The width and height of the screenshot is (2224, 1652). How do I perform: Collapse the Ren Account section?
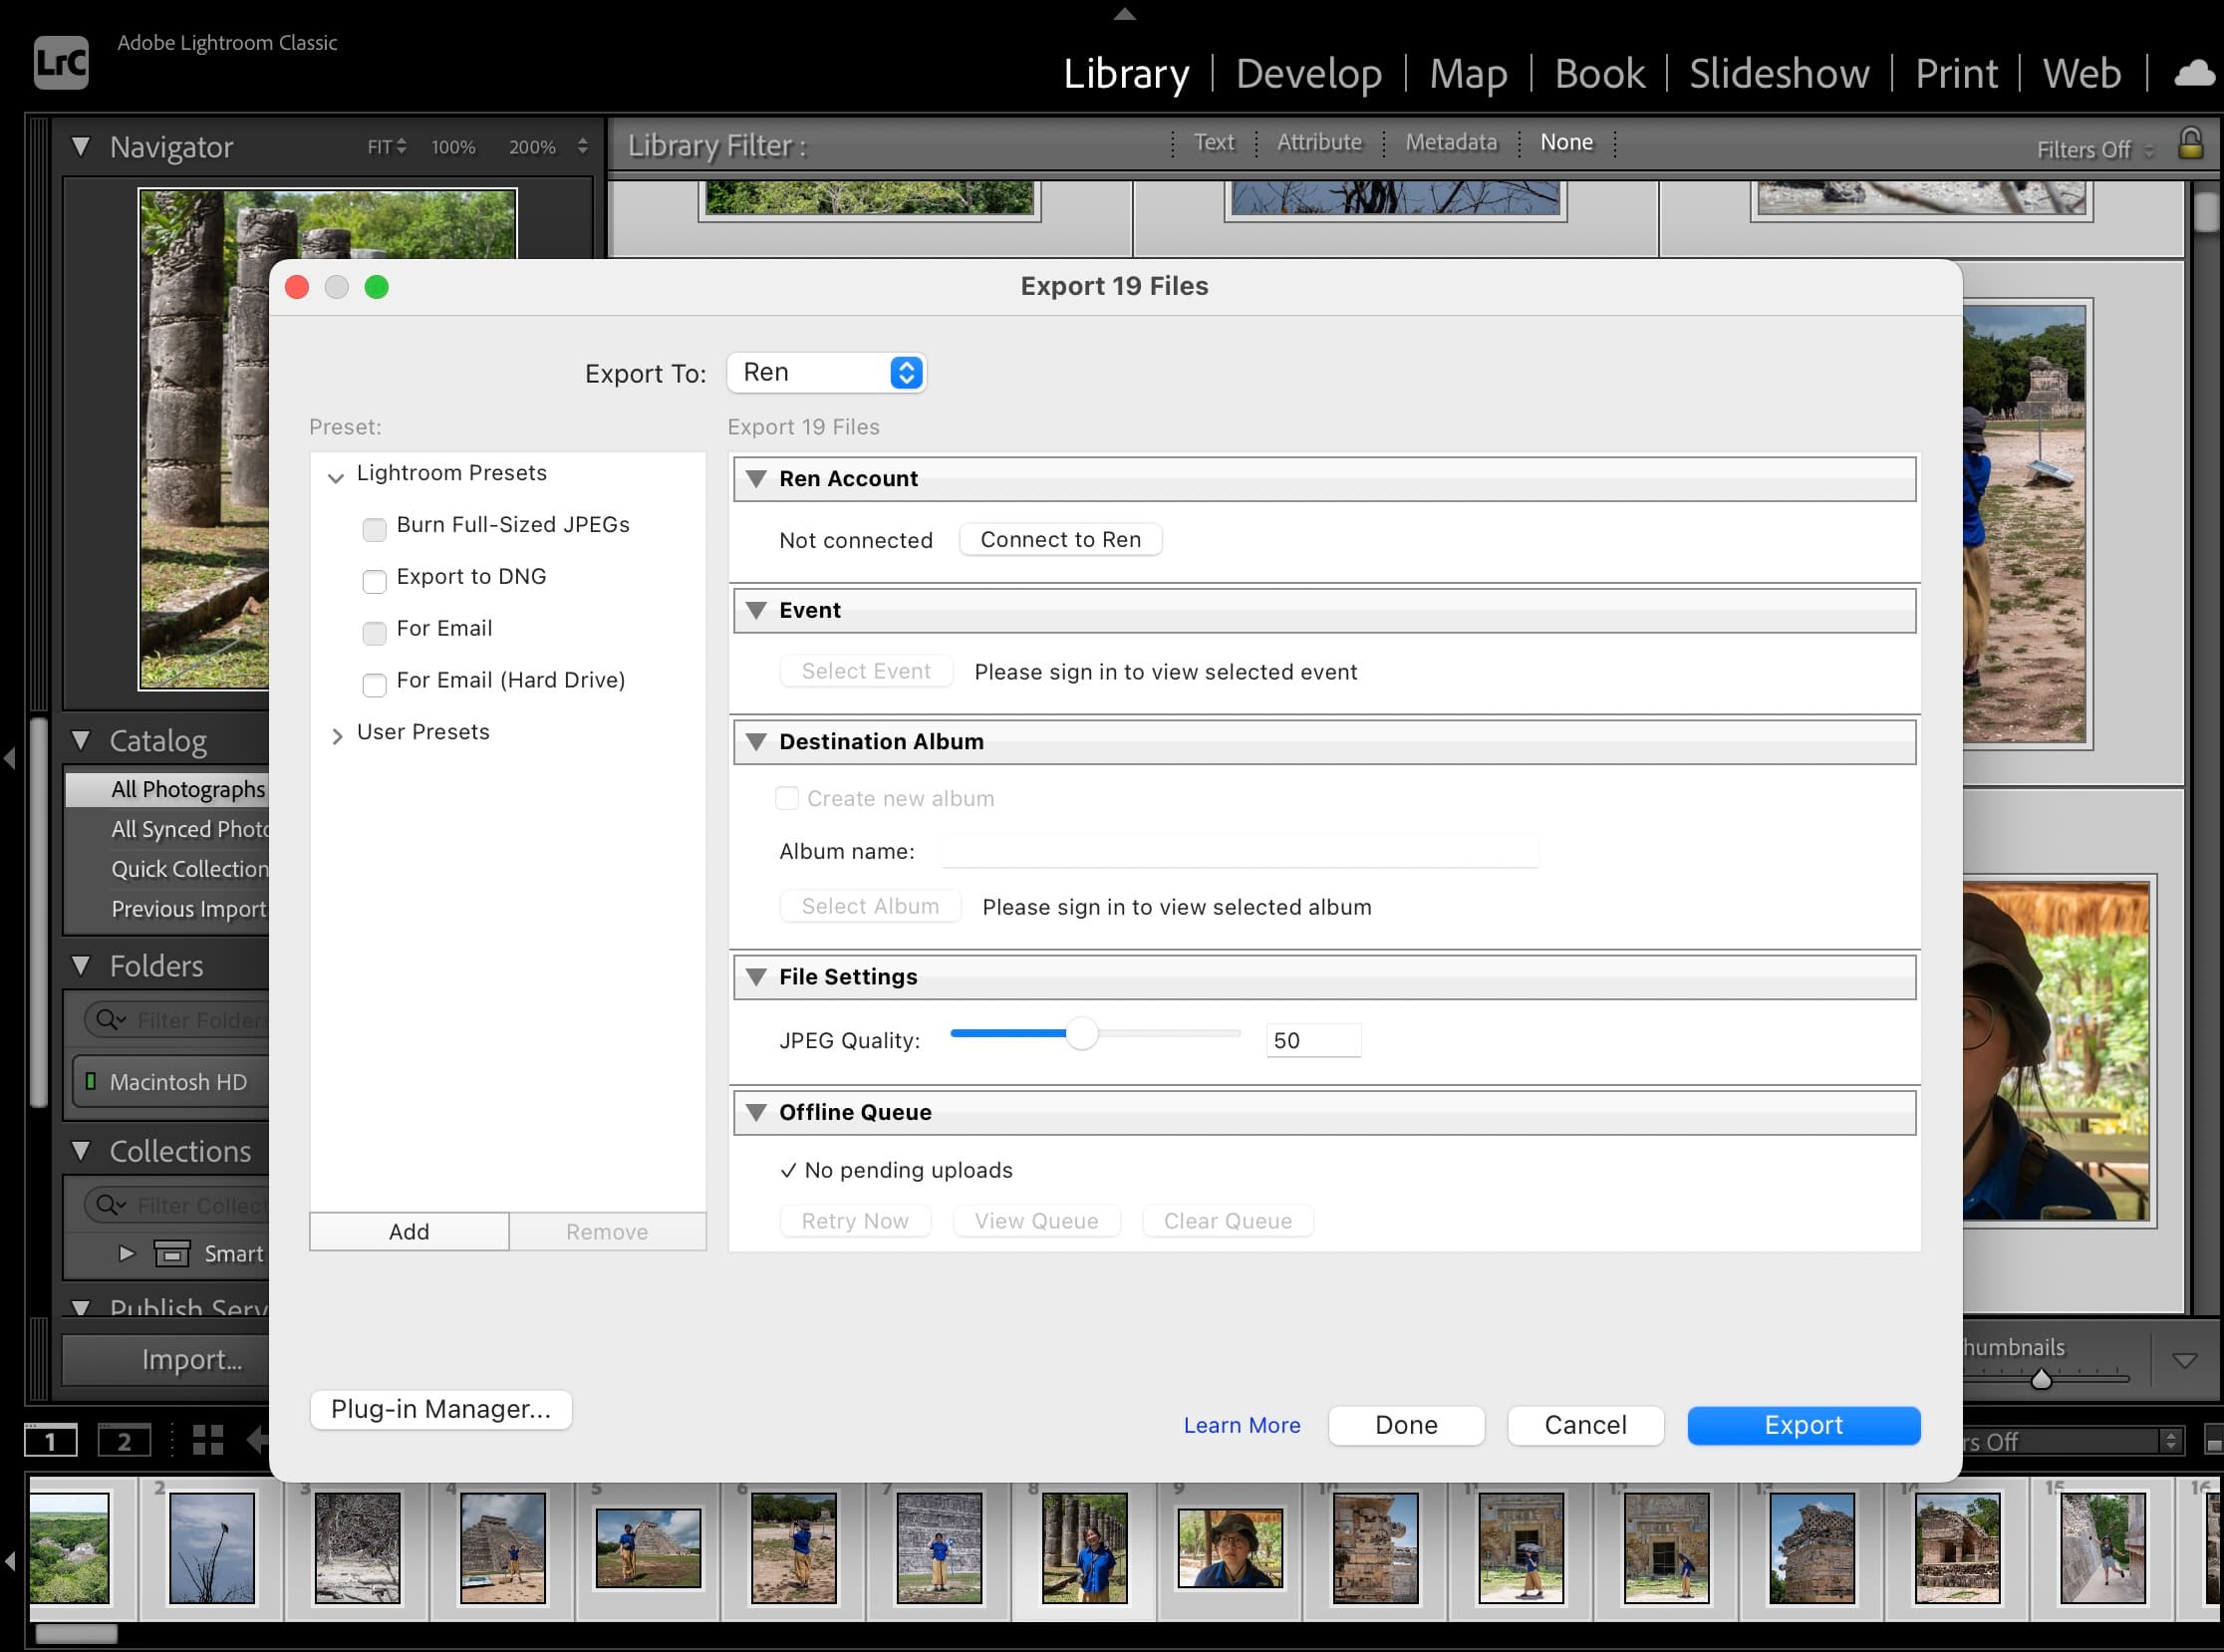tap(757, 479)
